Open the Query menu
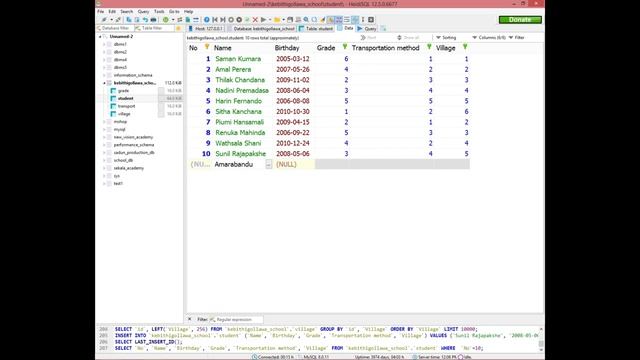The width and height of the screenshot is (640, 360). 143,11
